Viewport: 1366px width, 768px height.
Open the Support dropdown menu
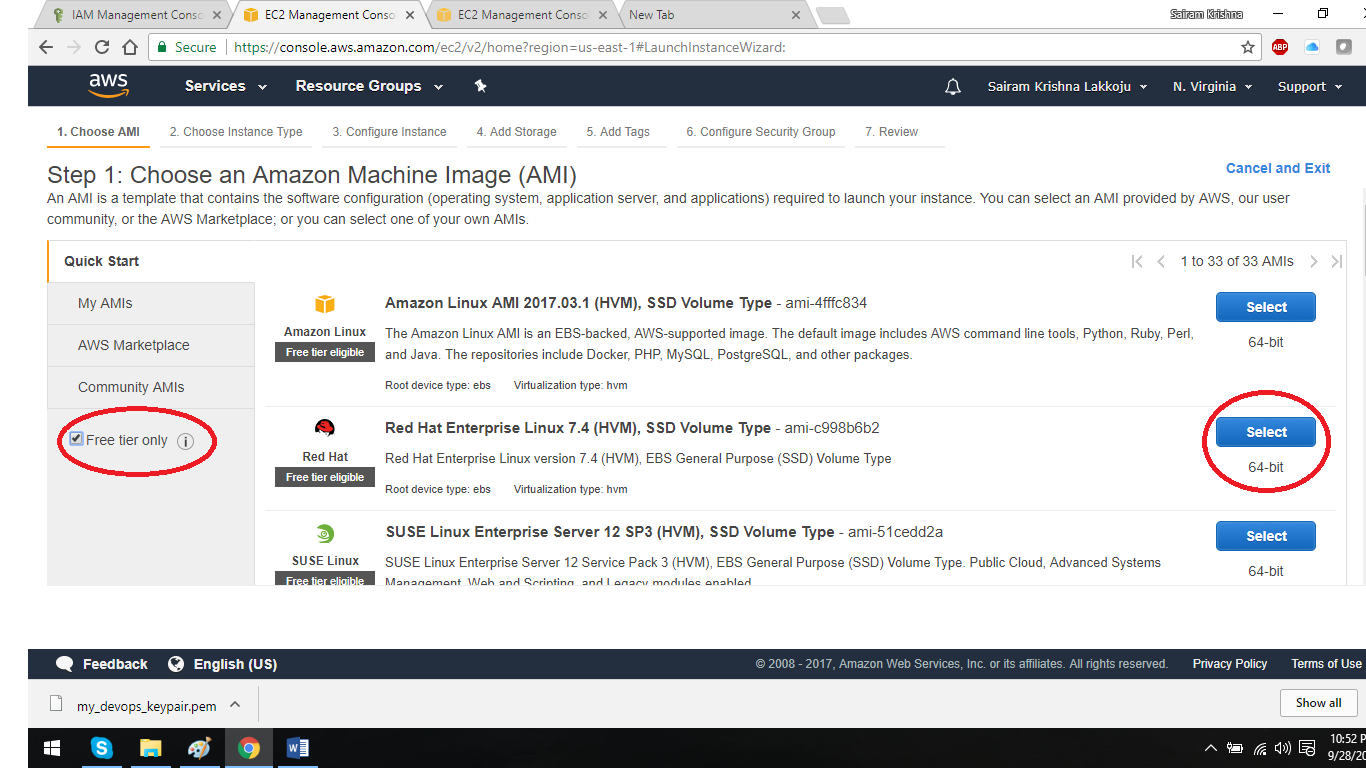1310,87
